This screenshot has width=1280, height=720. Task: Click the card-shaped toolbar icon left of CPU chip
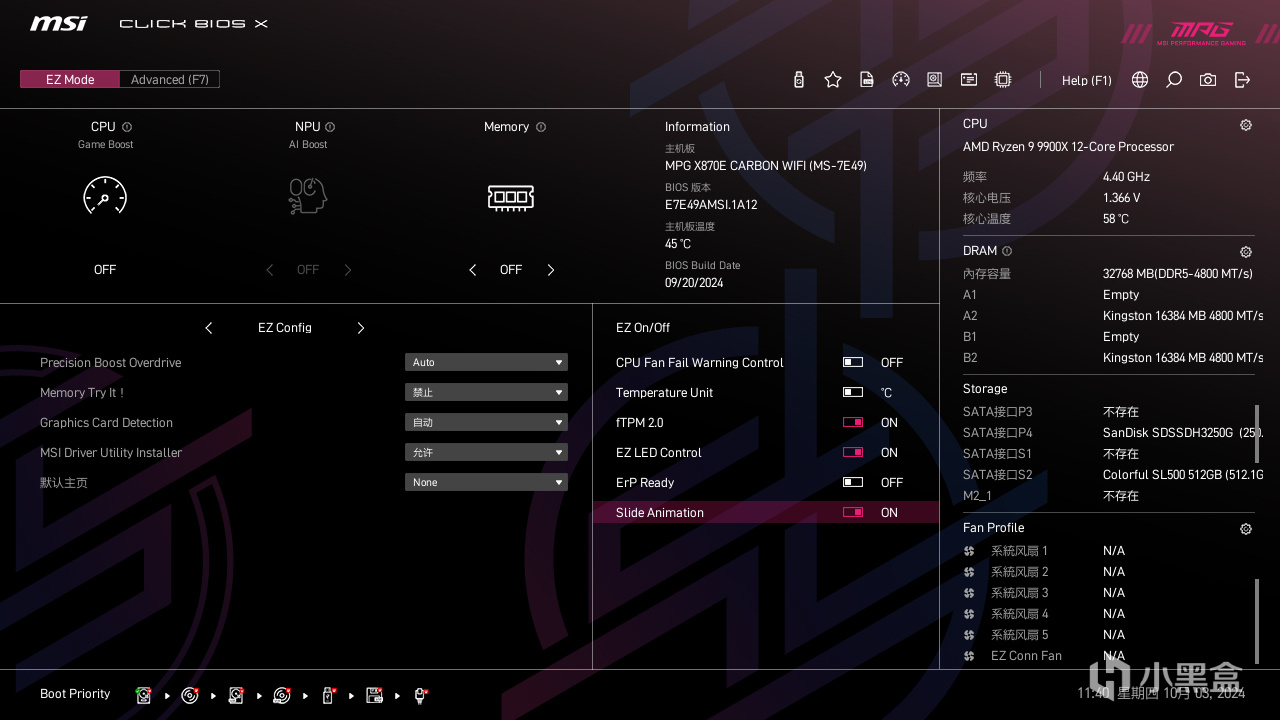pos(969,80)
